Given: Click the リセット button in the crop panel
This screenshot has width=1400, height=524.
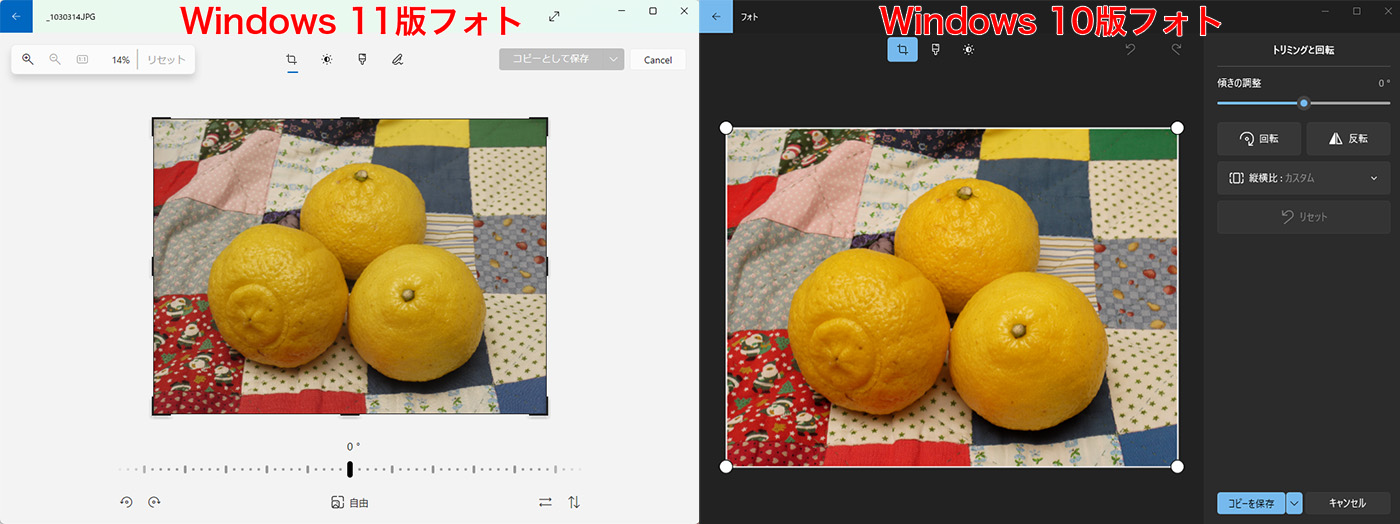Looking at the screenshot, I should 1303,216.
